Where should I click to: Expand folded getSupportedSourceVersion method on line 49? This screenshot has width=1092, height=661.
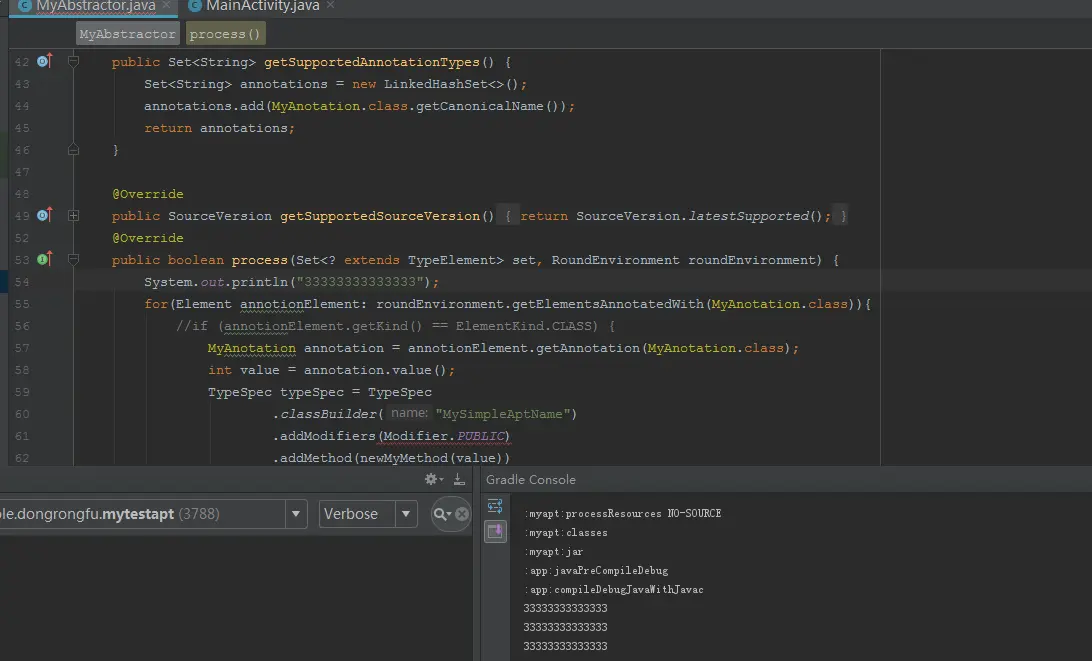(73, 216)
